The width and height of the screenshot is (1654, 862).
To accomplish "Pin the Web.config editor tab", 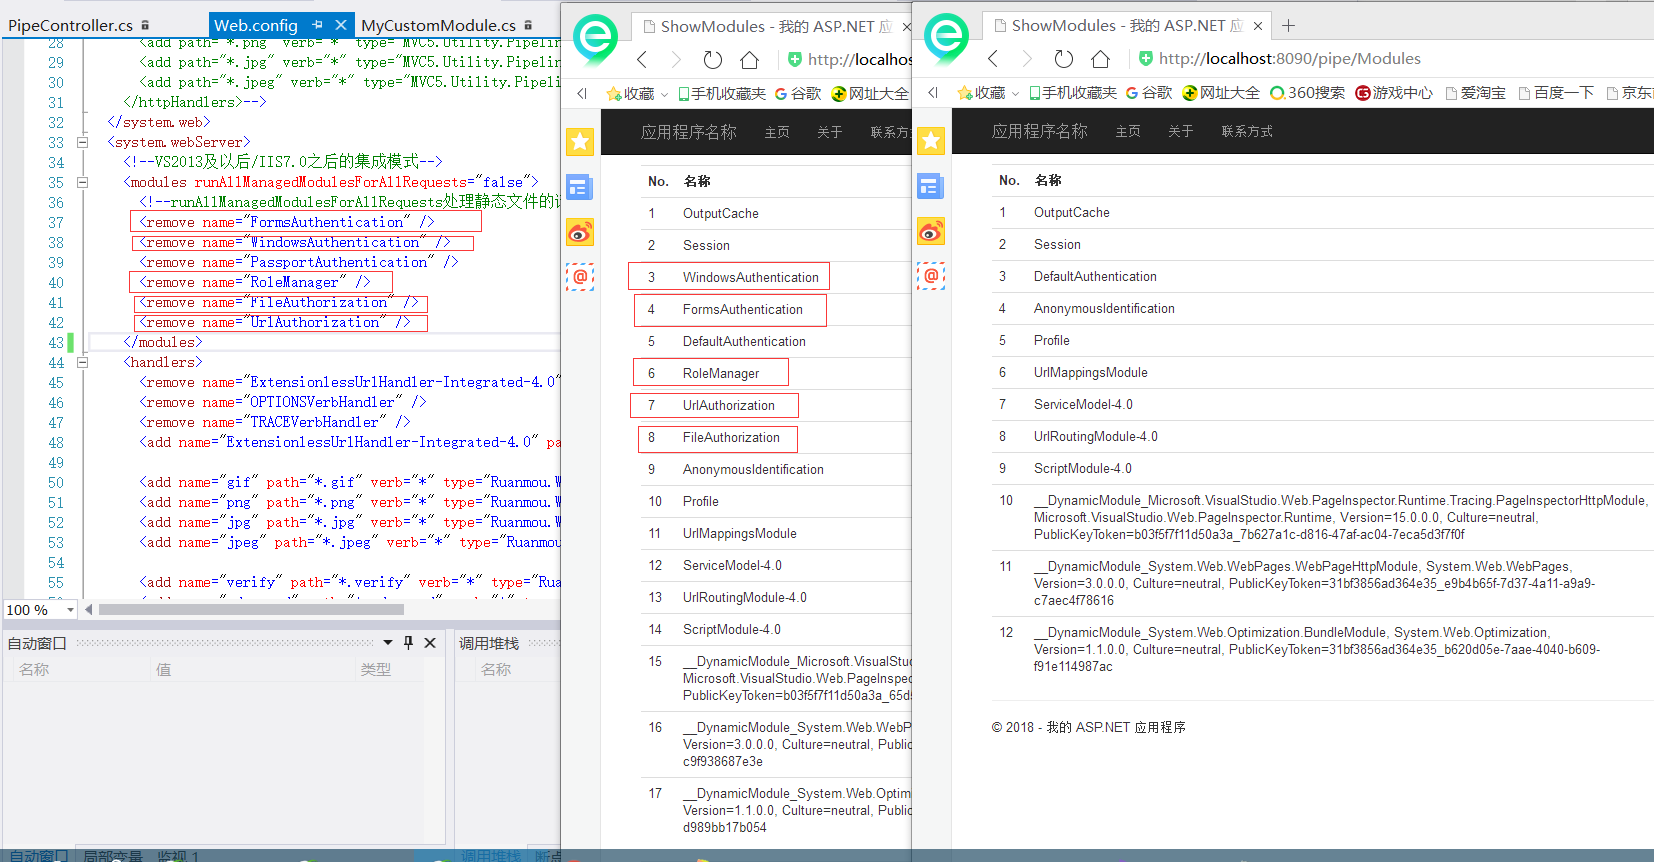I will pos(318,25).
